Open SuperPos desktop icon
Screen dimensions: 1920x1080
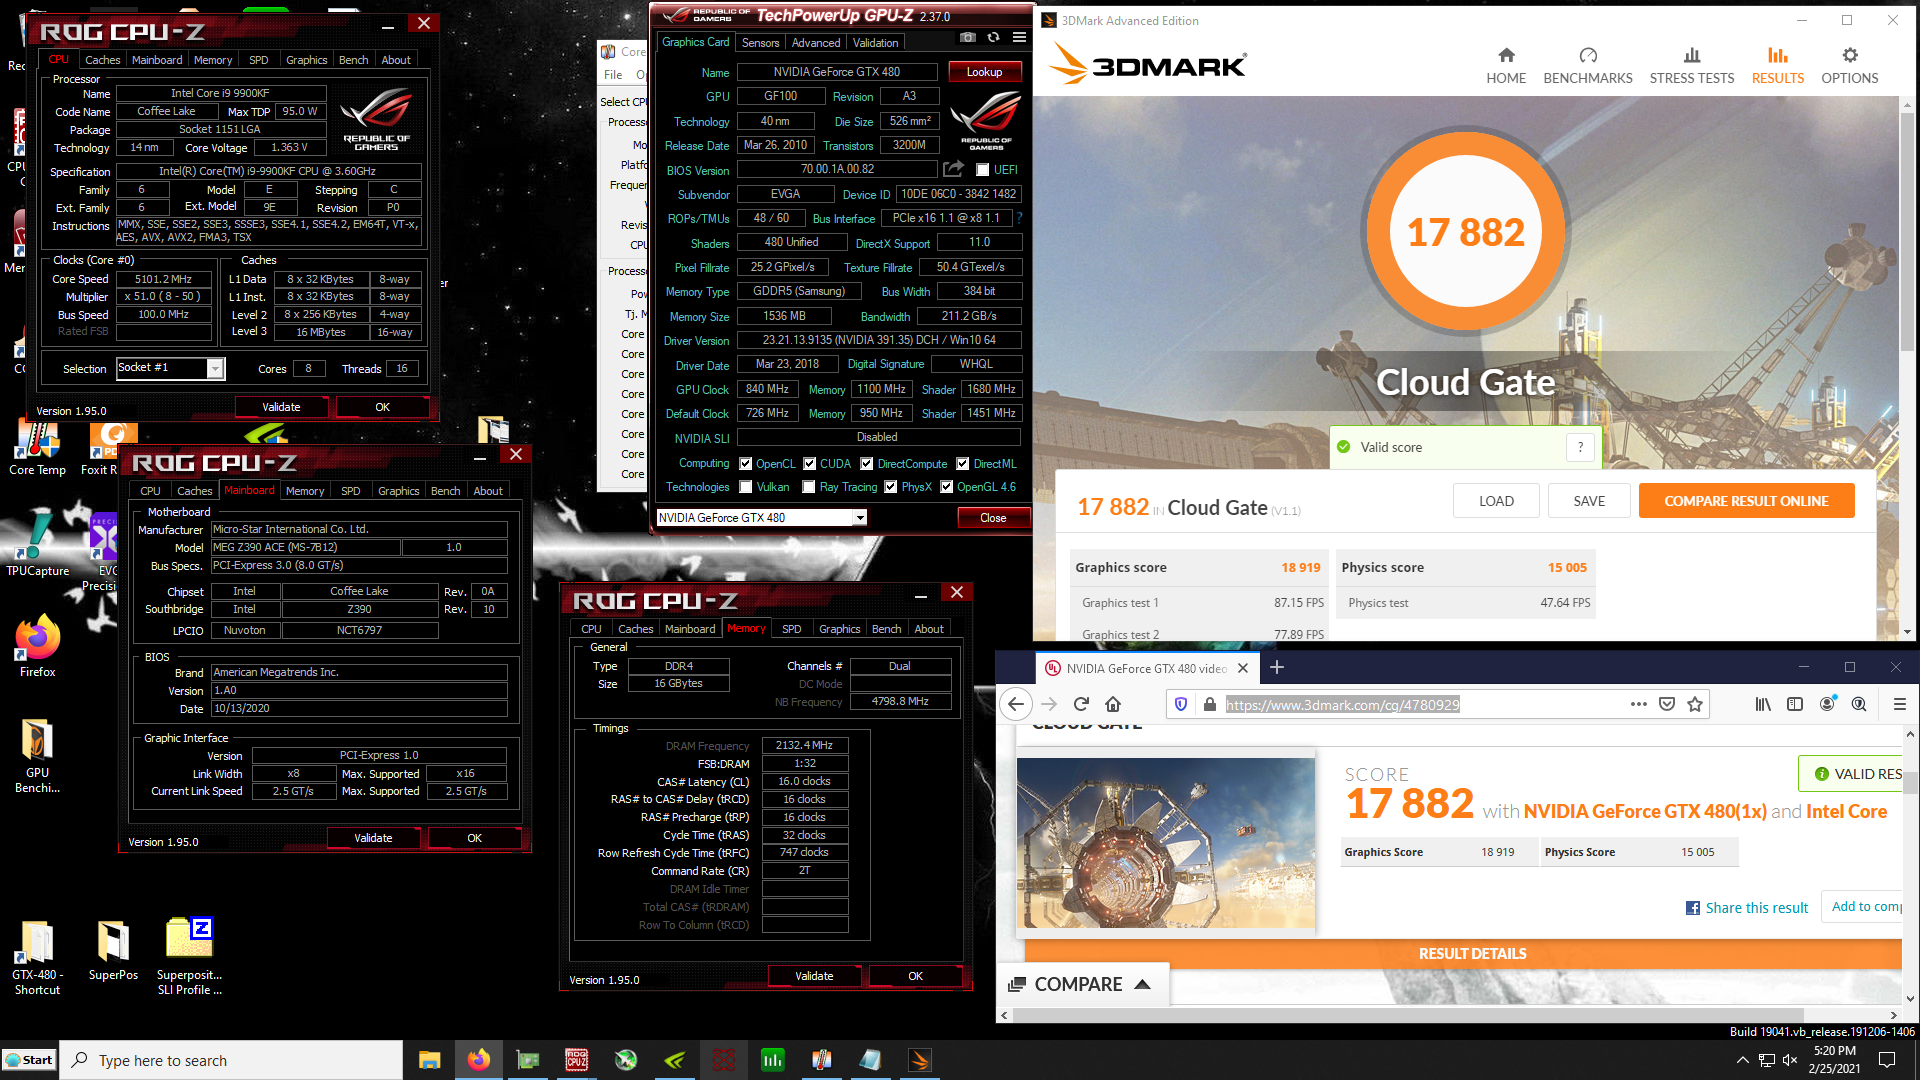point(113,951)
